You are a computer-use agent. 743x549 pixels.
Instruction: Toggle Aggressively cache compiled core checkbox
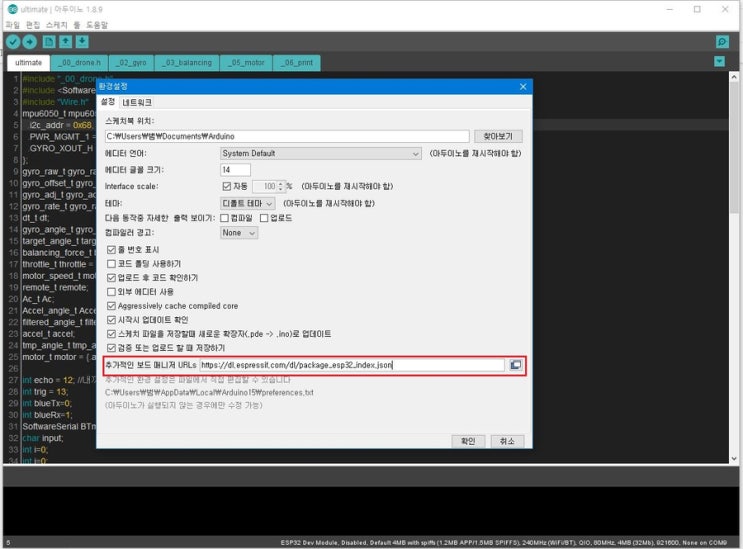click(x=111, y=306)
